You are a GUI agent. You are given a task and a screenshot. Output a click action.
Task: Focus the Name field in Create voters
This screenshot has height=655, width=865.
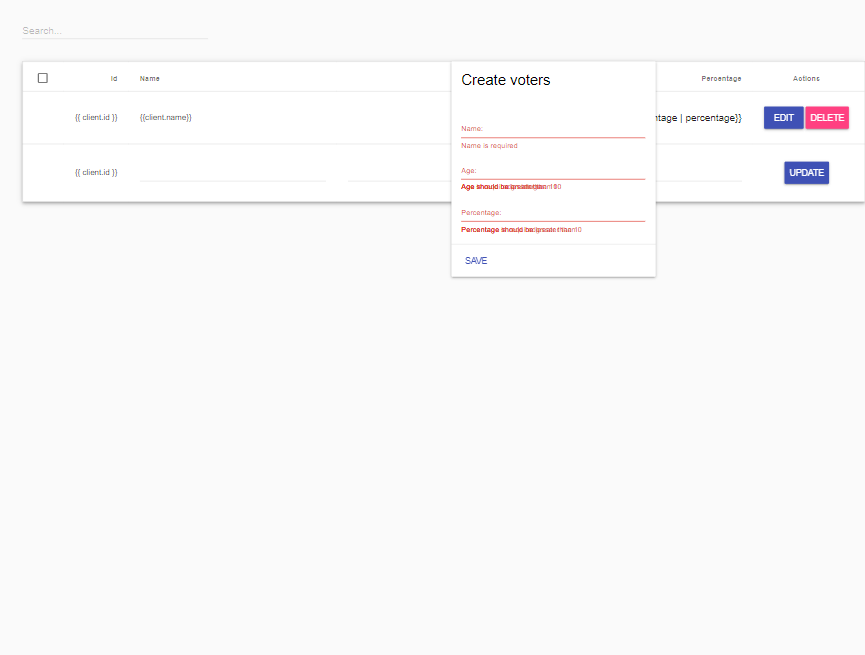(x=553, y=129)
